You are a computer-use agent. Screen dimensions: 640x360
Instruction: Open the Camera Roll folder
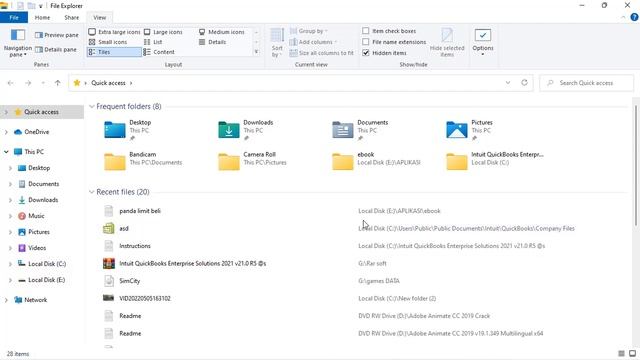coord(252,161)
